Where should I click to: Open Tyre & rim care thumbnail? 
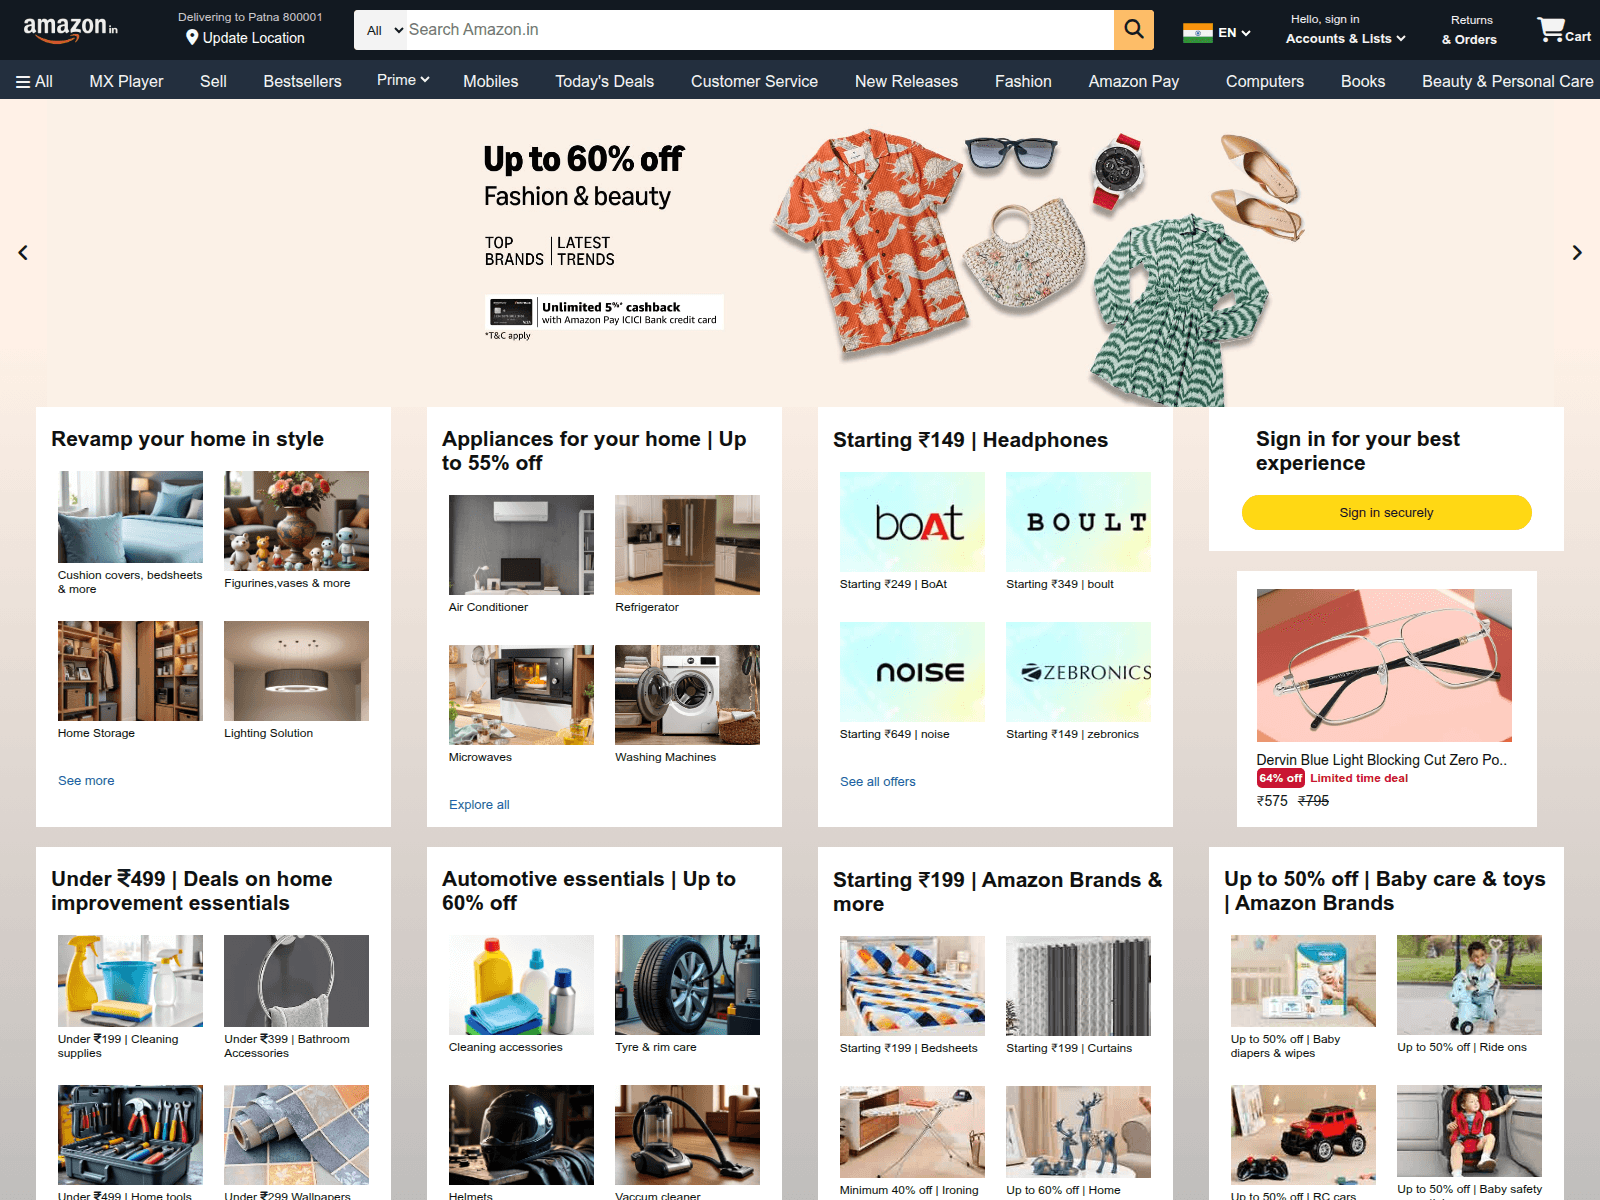[x=687, y=985]
